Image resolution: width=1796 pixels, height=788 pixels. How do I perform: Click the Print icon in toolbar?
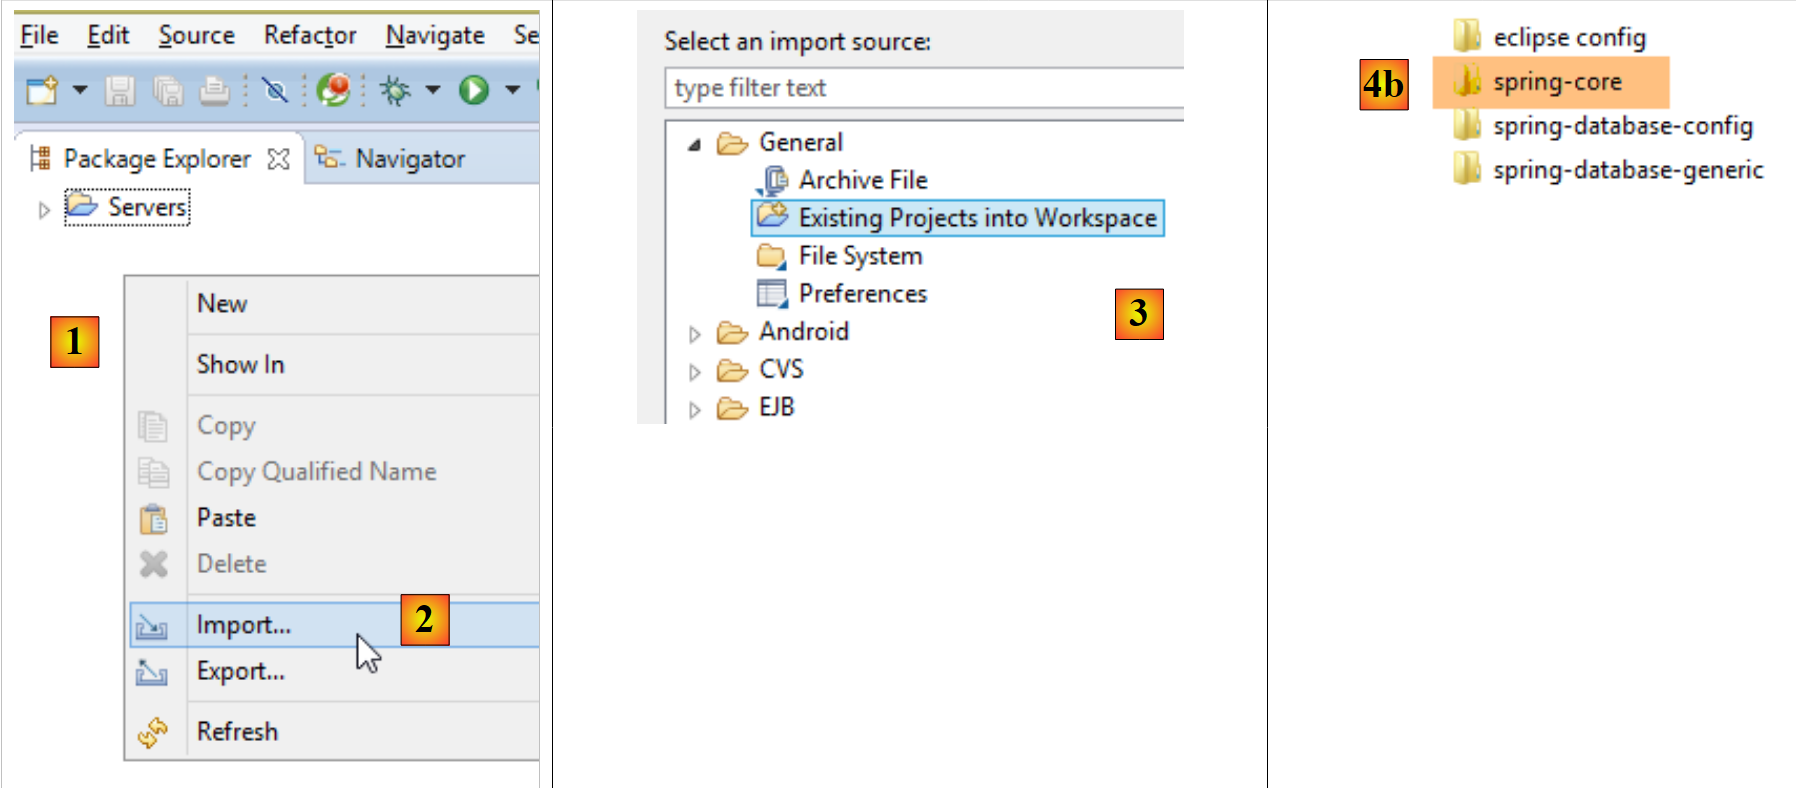pyautogui.click(x=214, y=91)
